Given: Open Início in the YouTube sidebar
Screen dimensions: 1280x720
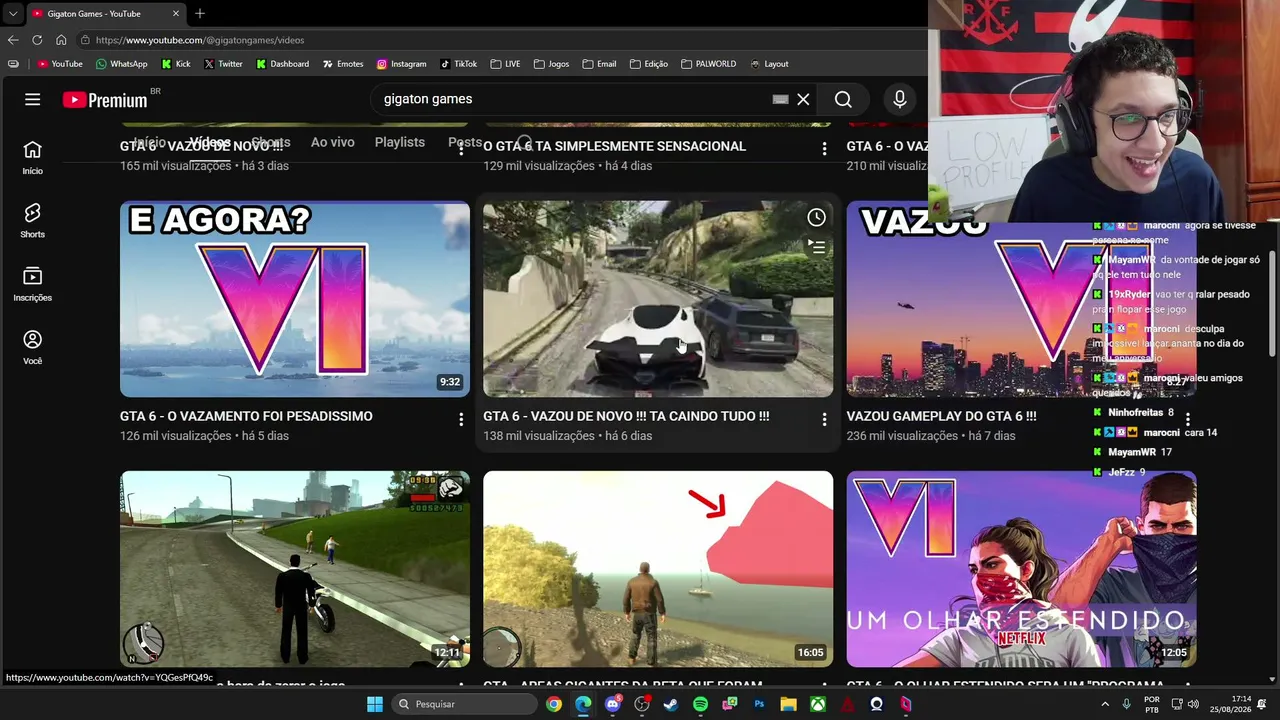Looking at the screenshot, I should 32,158.
